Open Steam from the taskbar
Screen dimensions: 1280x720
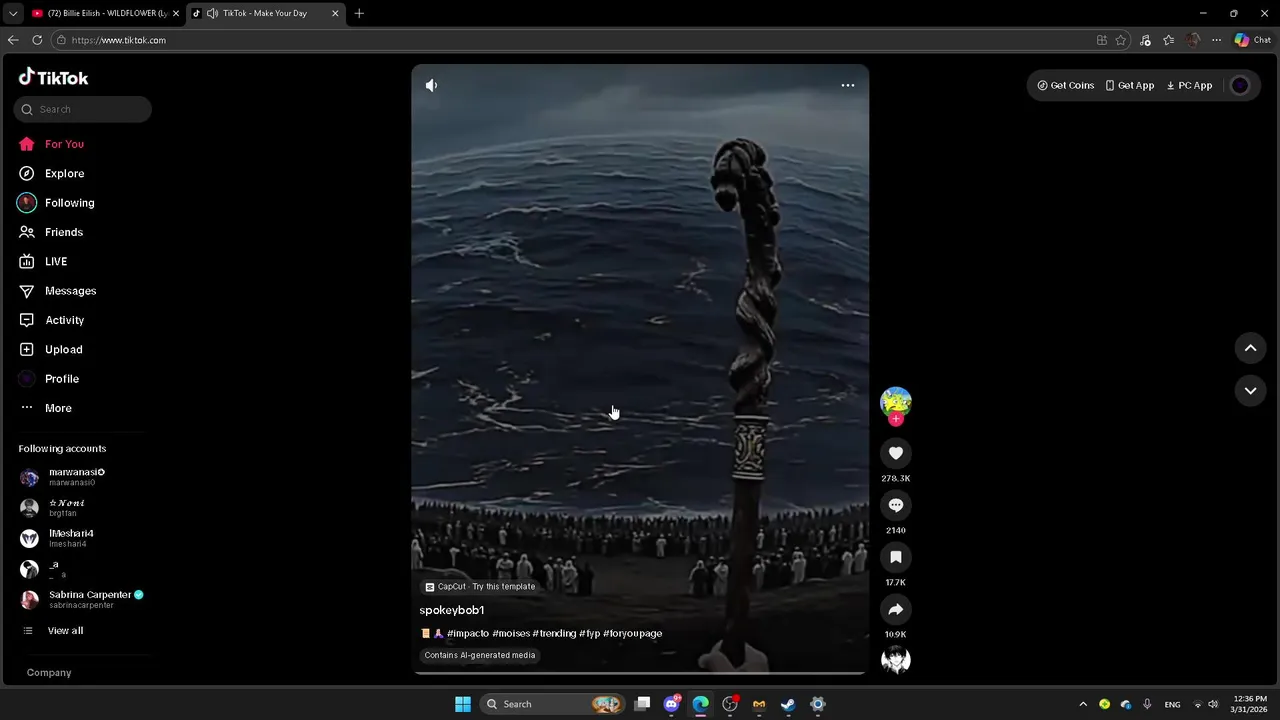tap(788, 704)
